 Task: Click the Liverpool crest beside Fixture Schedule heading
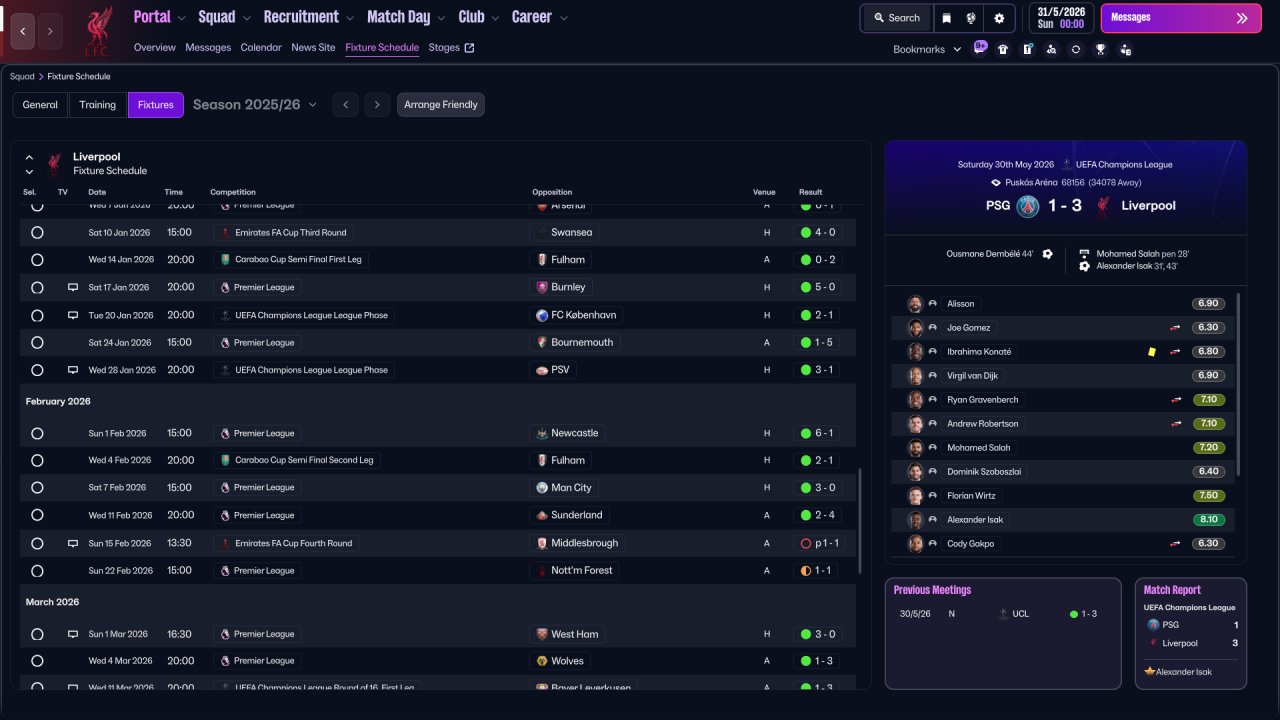[54, 164]
